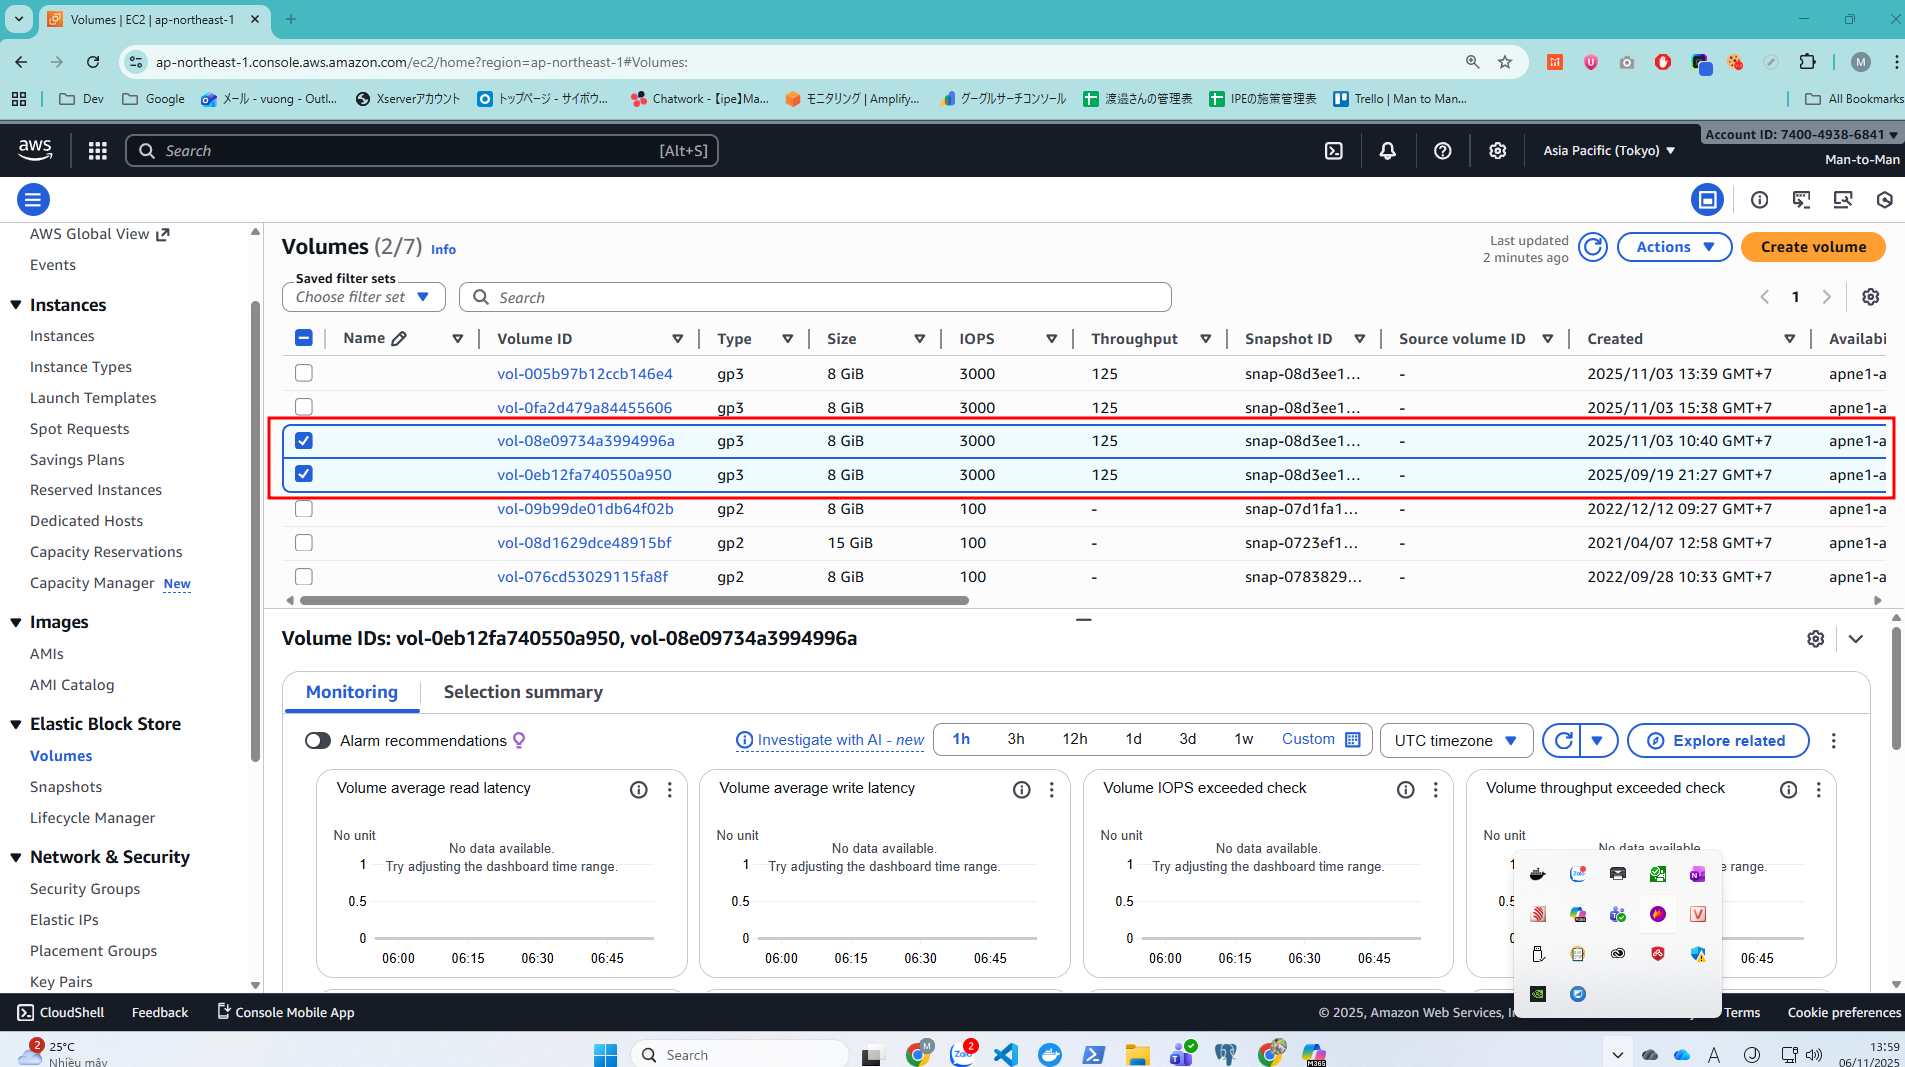The width and height of the screenshot is (1905, 1067).
Task: Click the horizontal scrollbar under Volumes table
Action: tap(634, 601)
